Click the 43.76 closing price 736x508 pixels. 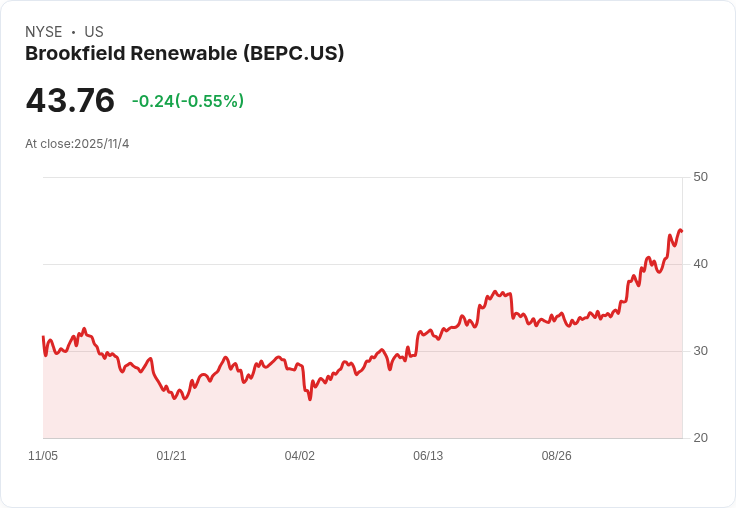click(x=70, y=101)
